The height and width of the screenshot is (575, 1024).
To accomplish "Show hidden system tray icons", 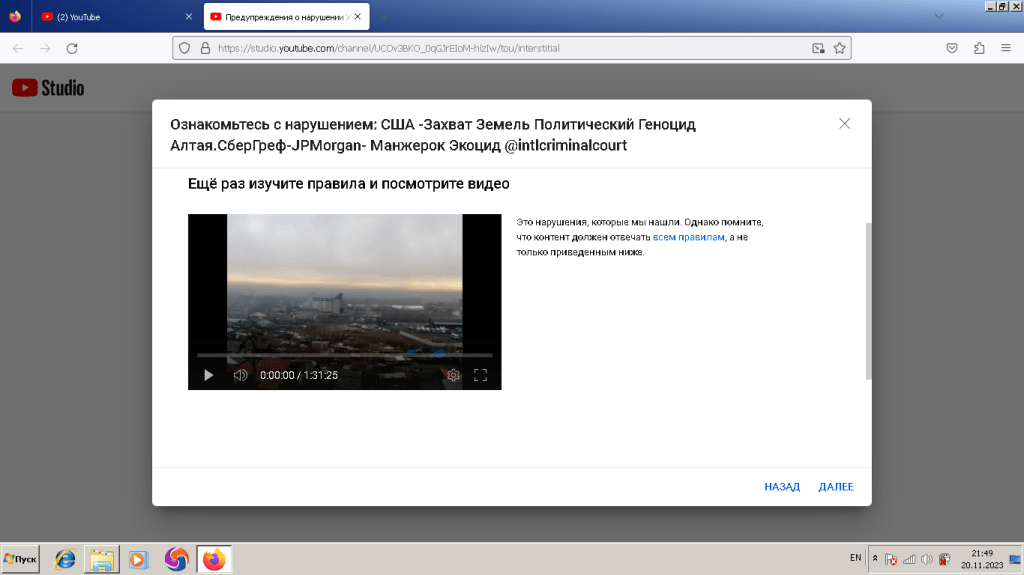I will (876, 558).
